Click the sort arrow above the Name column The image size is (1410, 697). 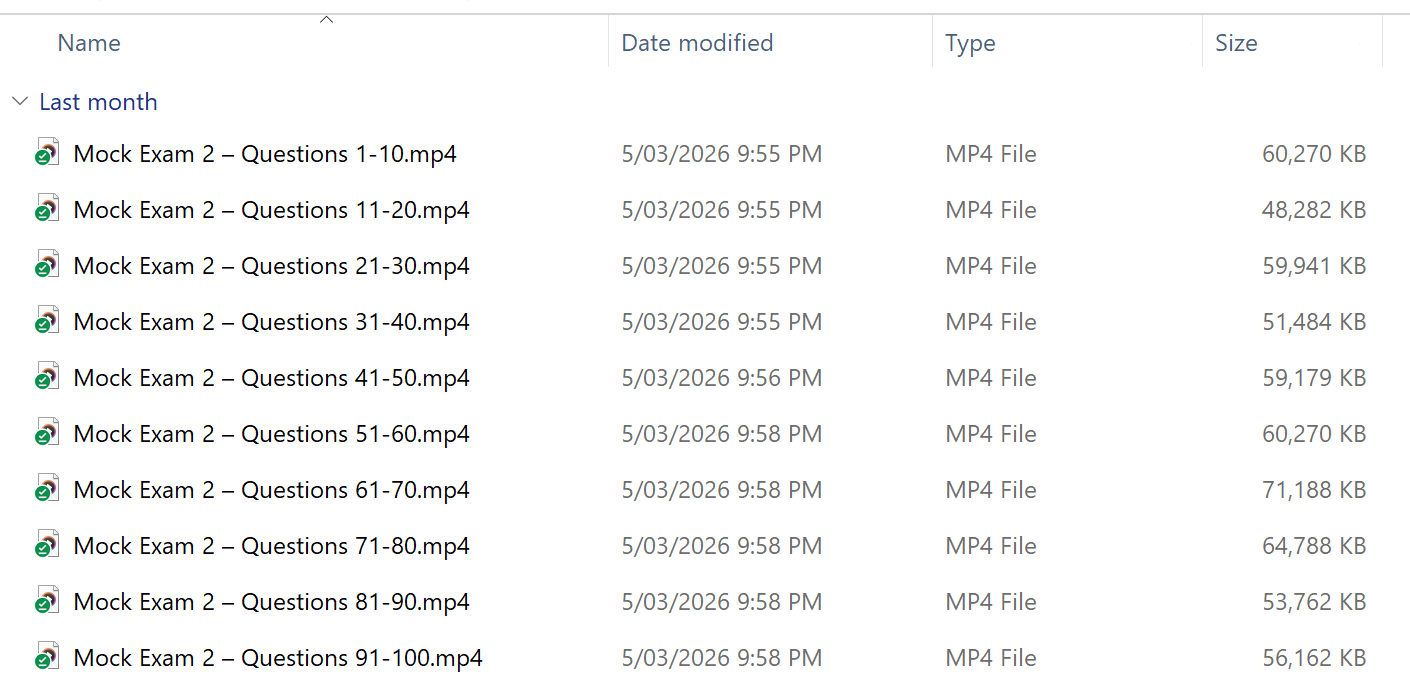tap(326, 19)
